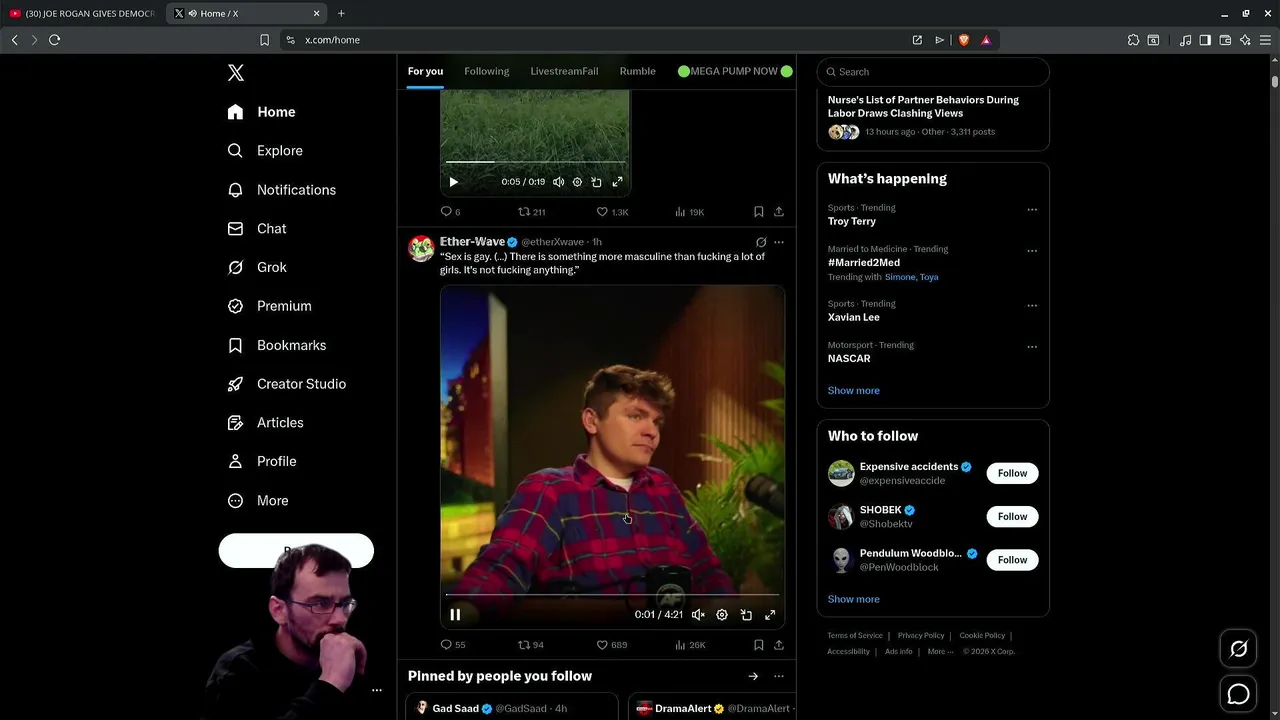This screenshot has height=720, width=1280.
Task: Switch to the LivestreamFail tab
Action: point(564,71)
